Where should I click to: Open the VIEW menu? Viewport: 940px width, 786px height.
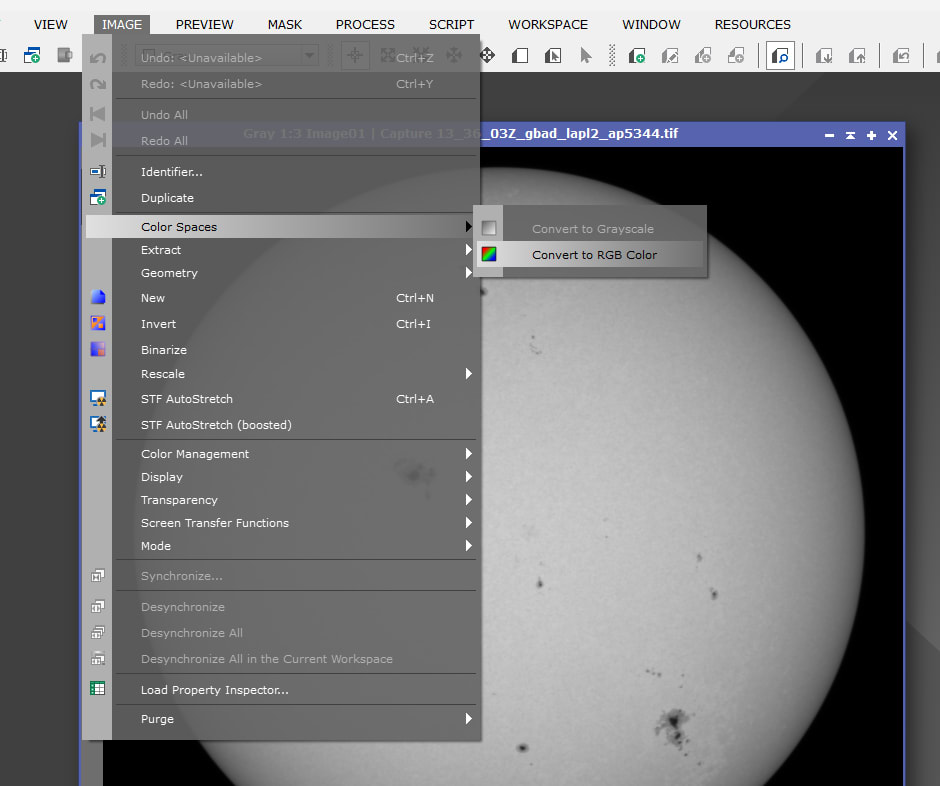[50, 25]
